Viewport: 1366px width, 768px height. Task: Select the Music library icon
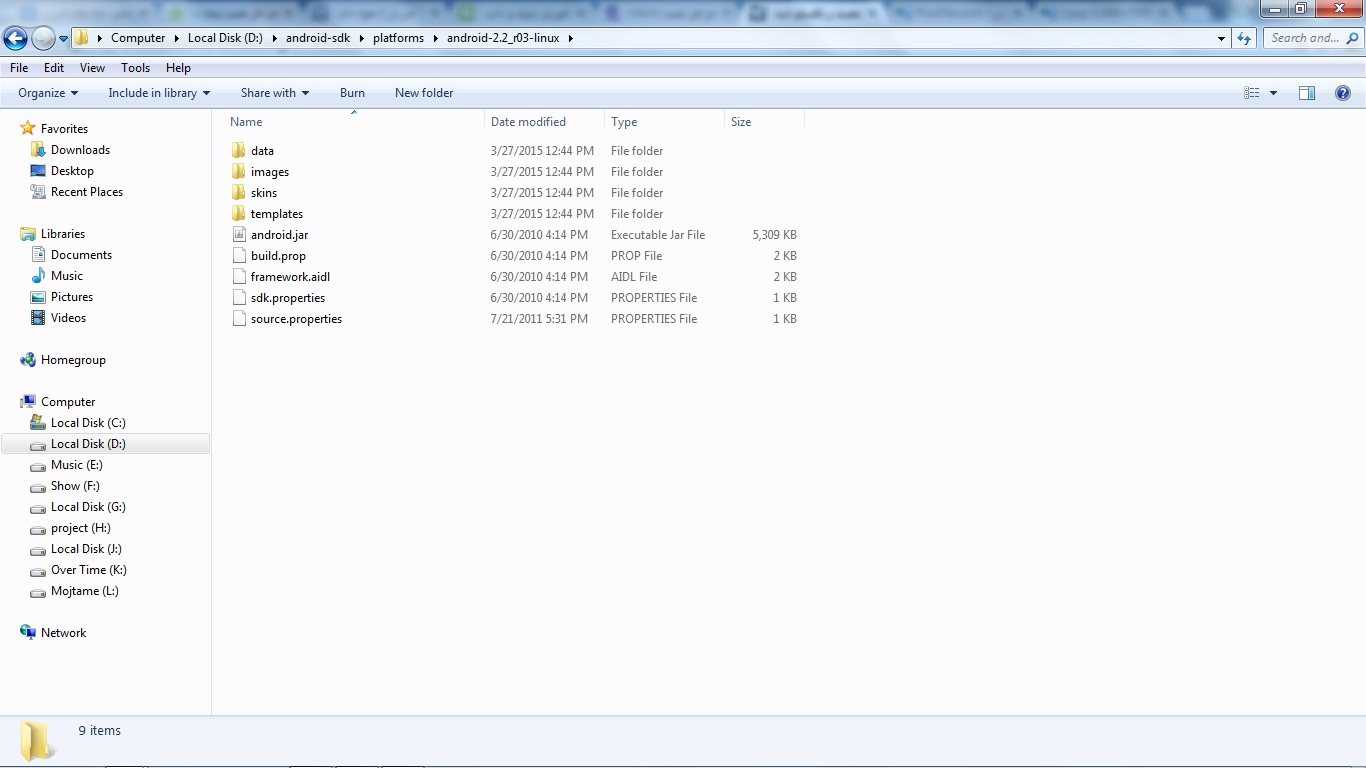[x=38, y=276]
